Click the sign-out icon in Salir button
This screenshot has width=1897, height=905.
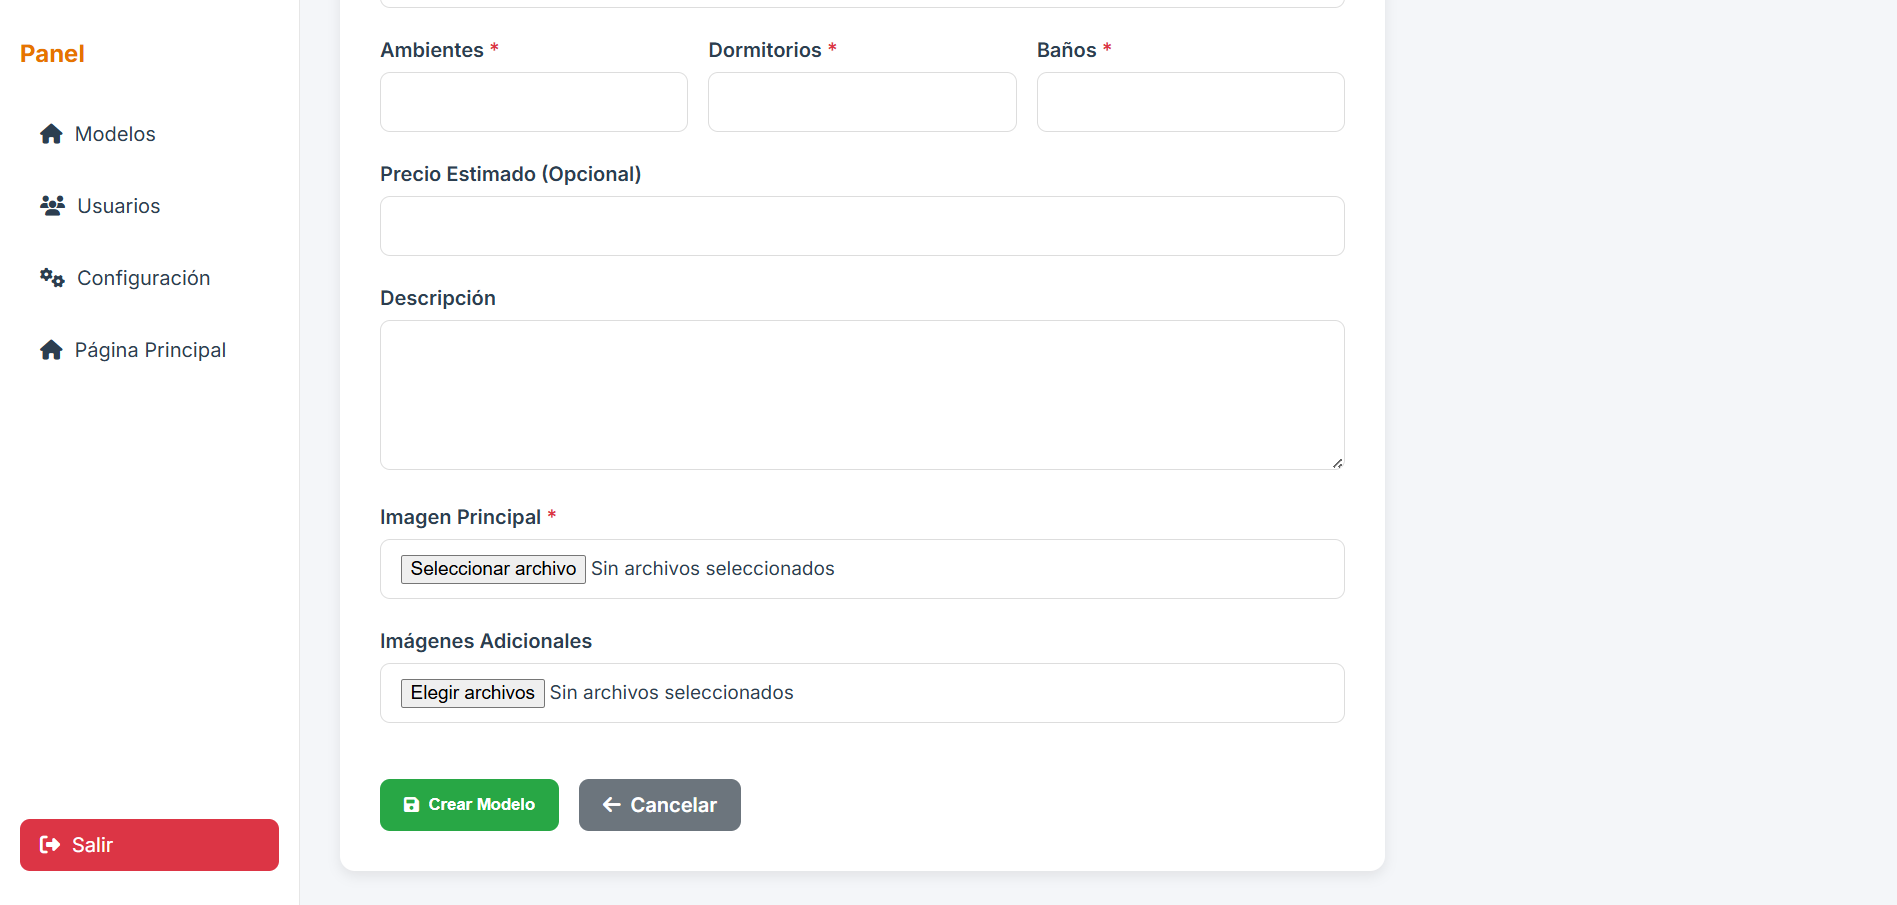click(x=50, y=845)
